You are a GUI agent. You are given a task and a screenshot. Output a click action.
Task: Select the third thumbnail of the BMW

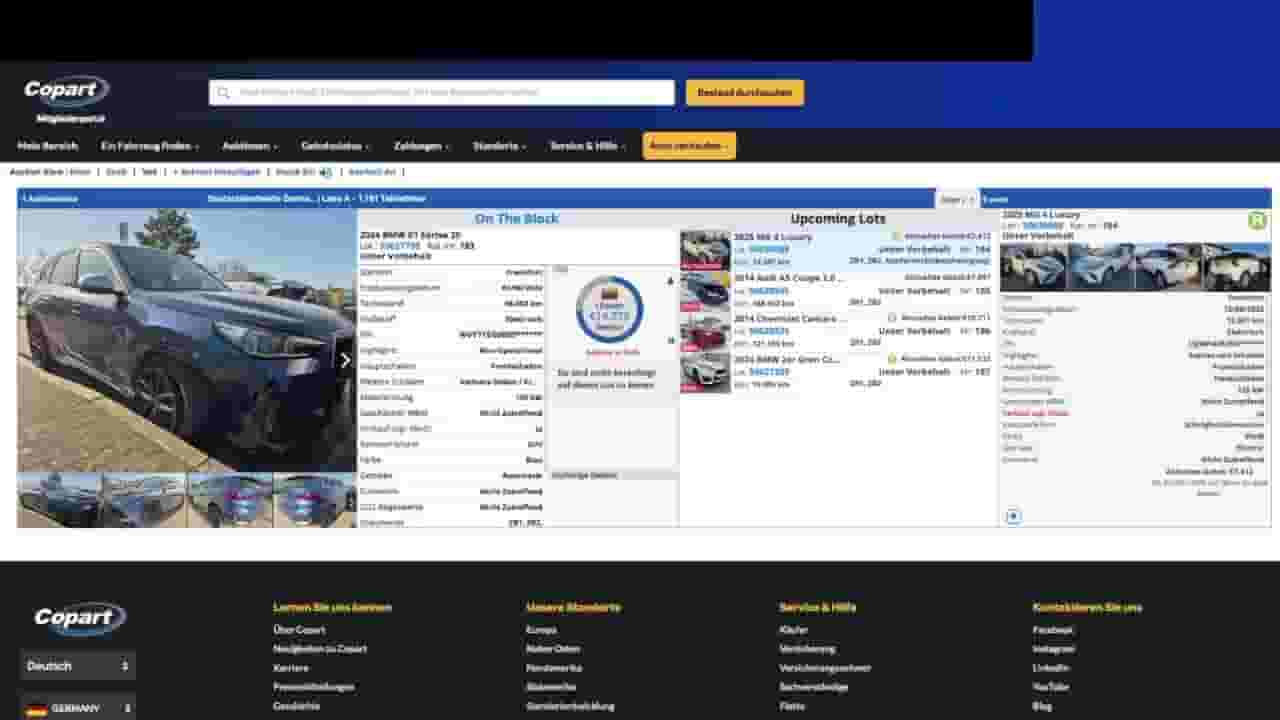click(230, 499)
